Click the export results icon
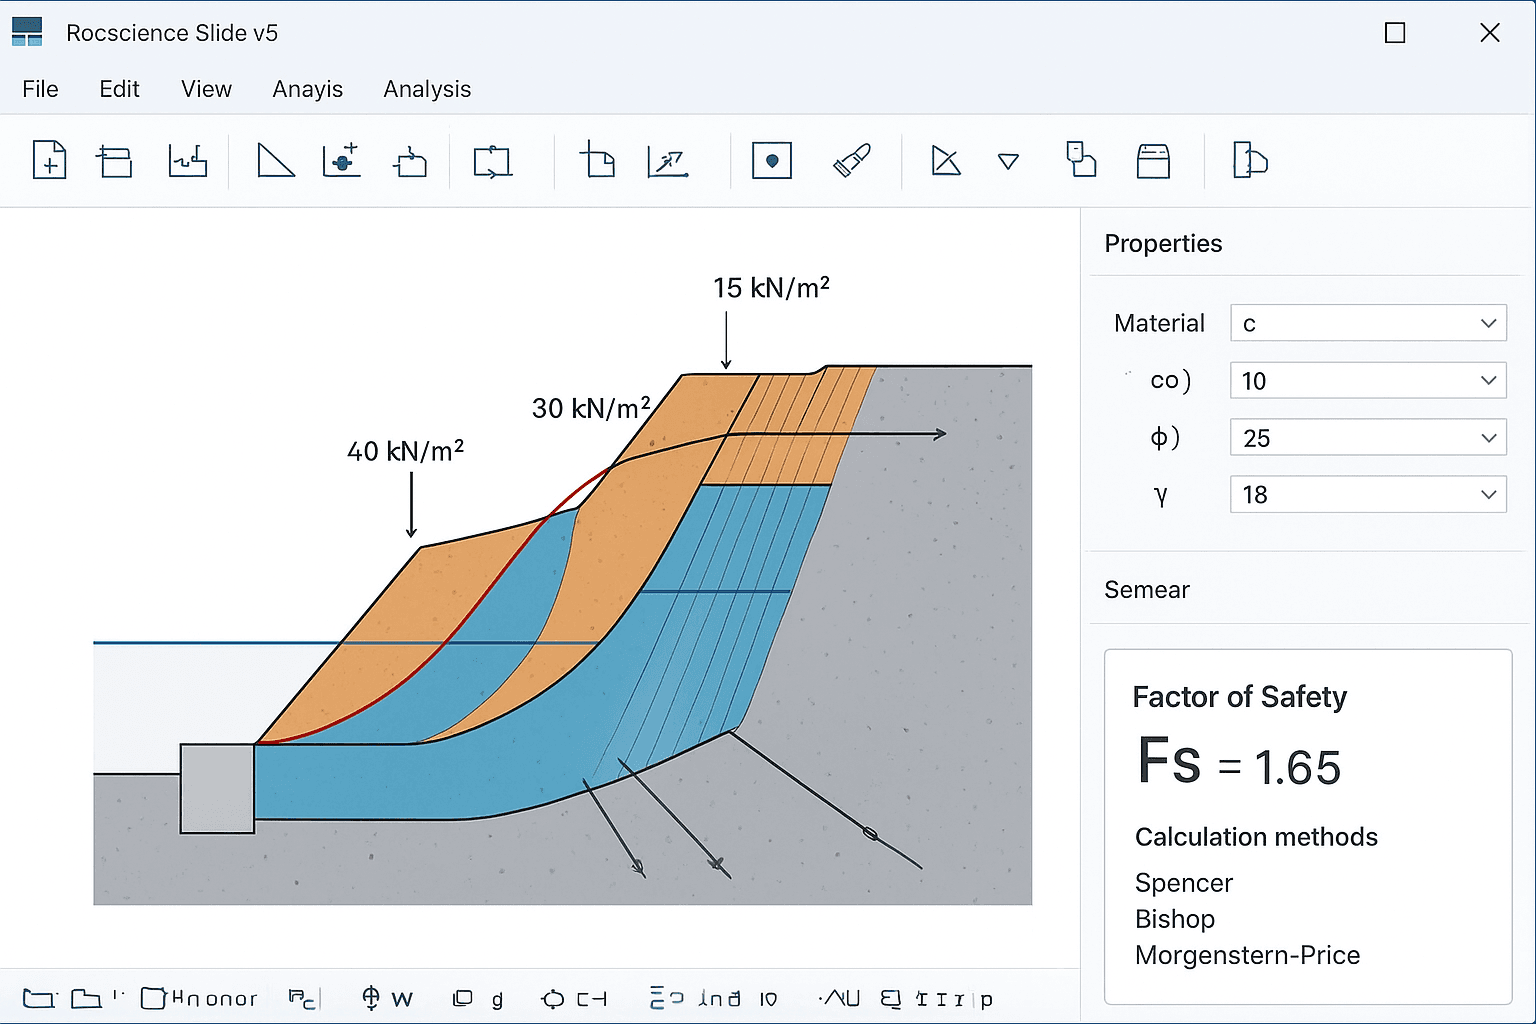This screenshot has height=1024, width=1536. pyautogui.click(x=1249, y=160)
